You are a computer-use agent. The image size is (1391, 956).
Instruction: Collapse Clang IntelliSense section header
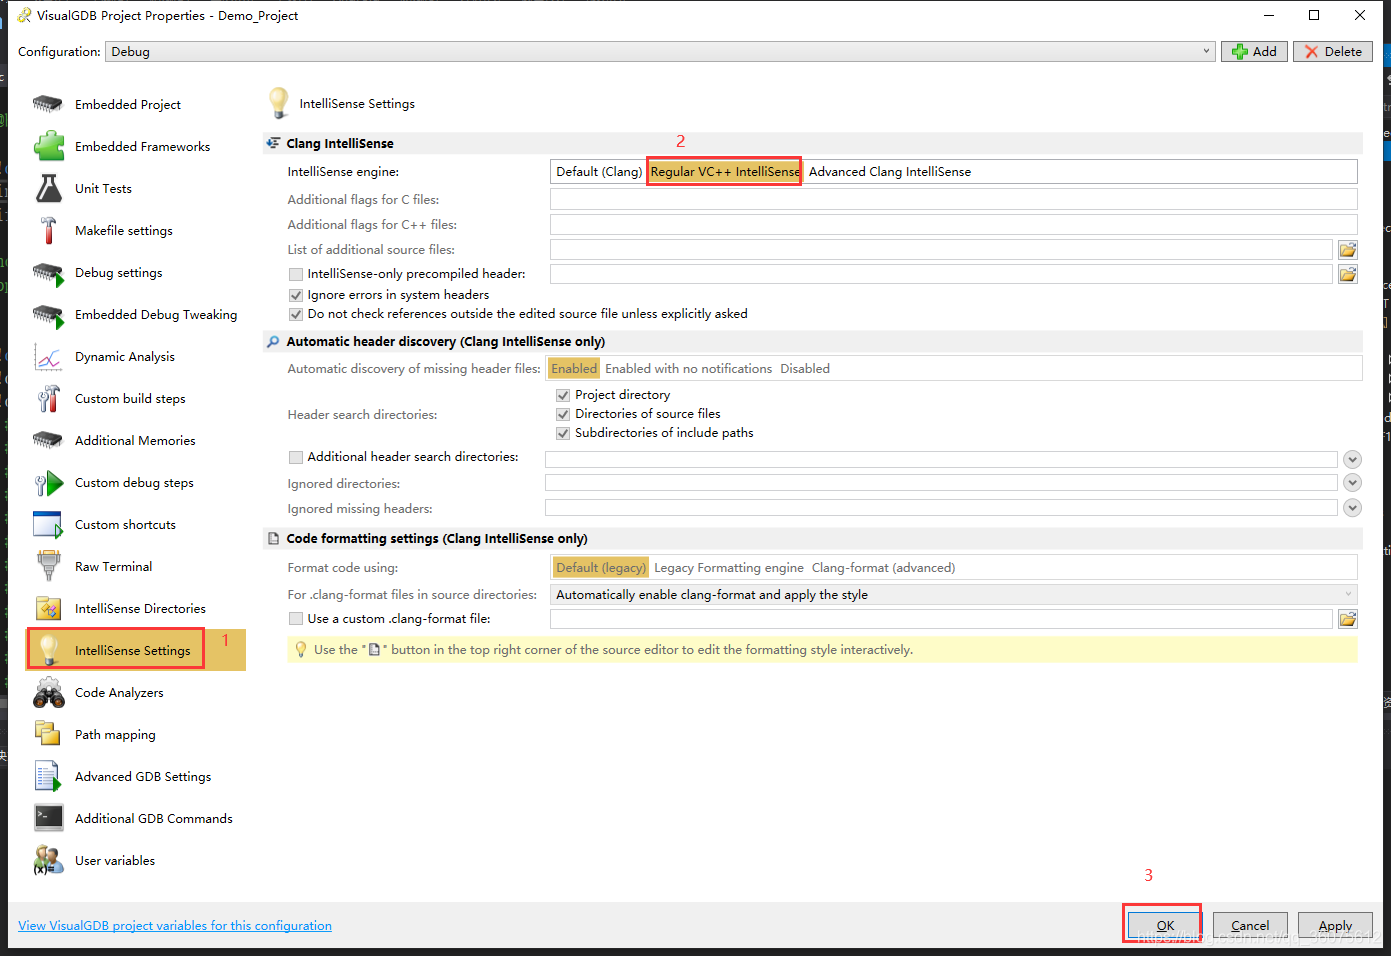tap(812, 143)
